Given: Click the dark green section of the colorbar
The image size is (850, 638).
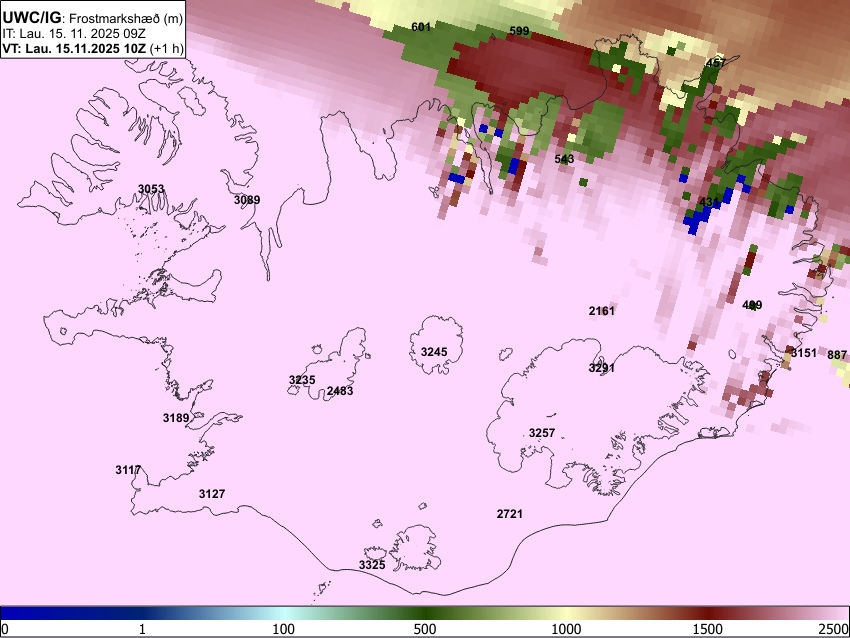Looking at the screenshot, I should [x=424, y=613].
